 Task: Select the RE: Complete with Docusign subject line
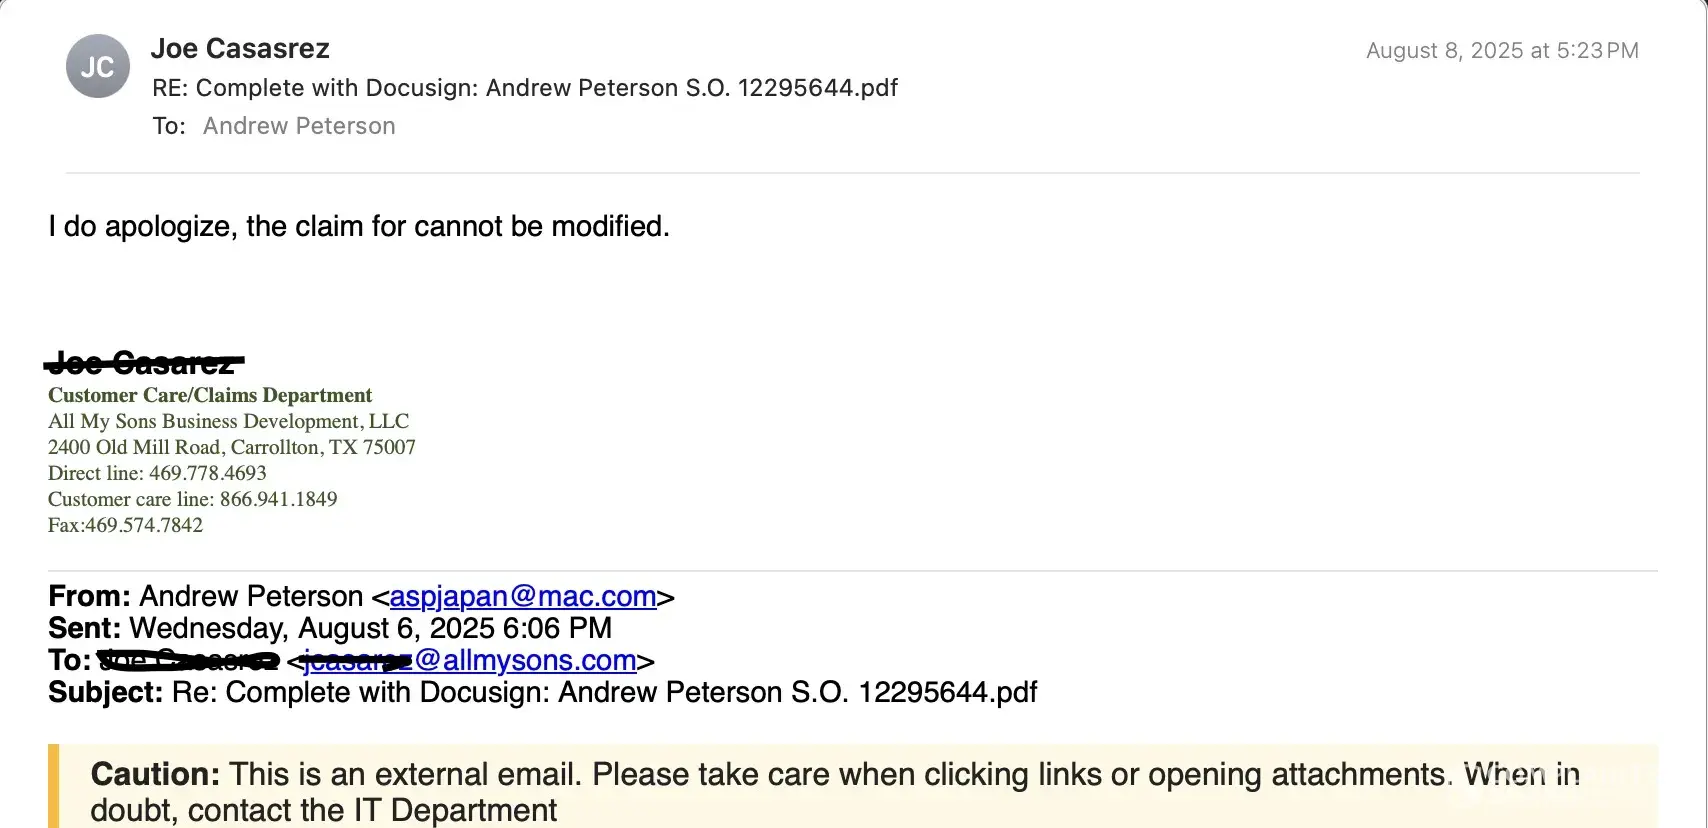pos(525,88)
